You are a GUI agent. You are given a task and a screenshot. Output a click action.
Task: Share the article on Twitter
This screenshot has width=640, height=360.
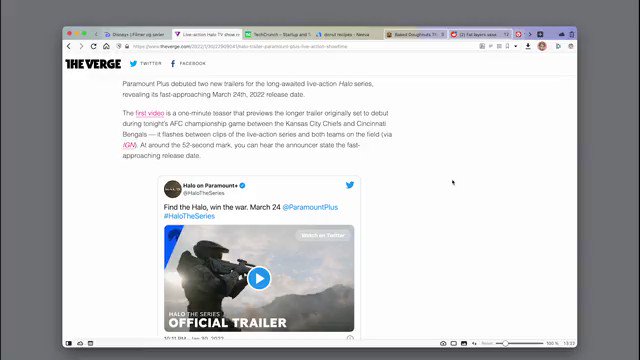146,64
